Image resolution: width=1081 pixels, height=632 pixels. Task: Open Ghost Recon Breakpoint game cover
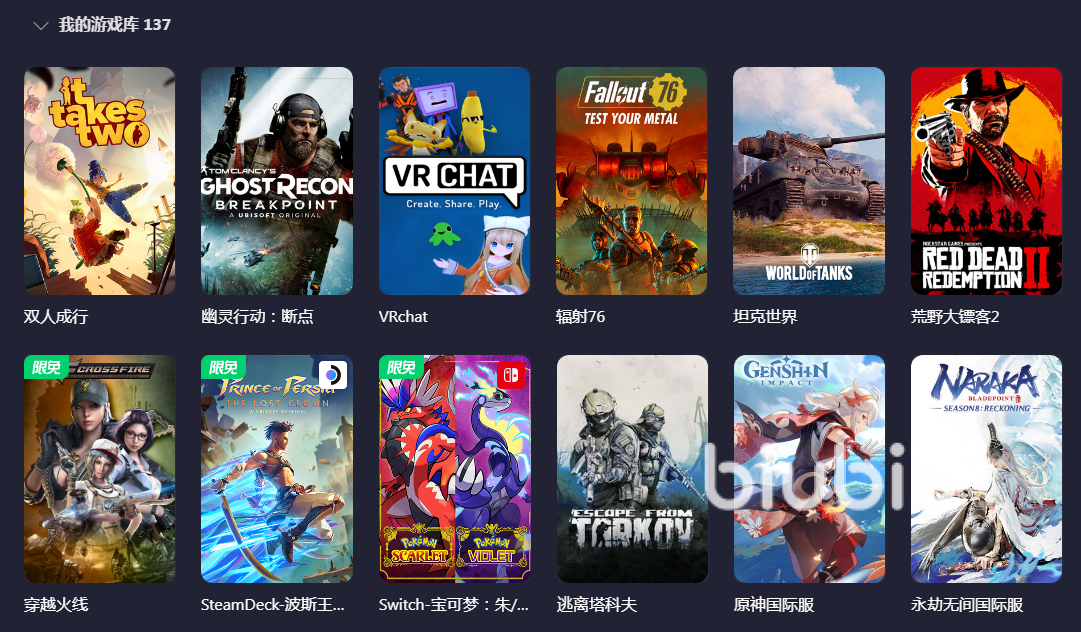pos(276,181)
